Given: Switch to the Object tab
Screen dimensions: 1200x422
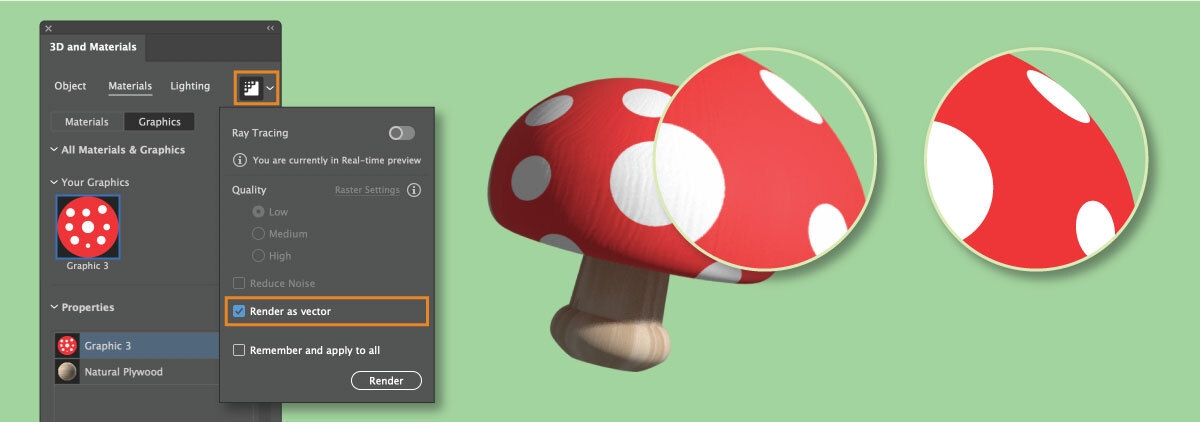Looking at the screenshot, I should coord(70,87).
